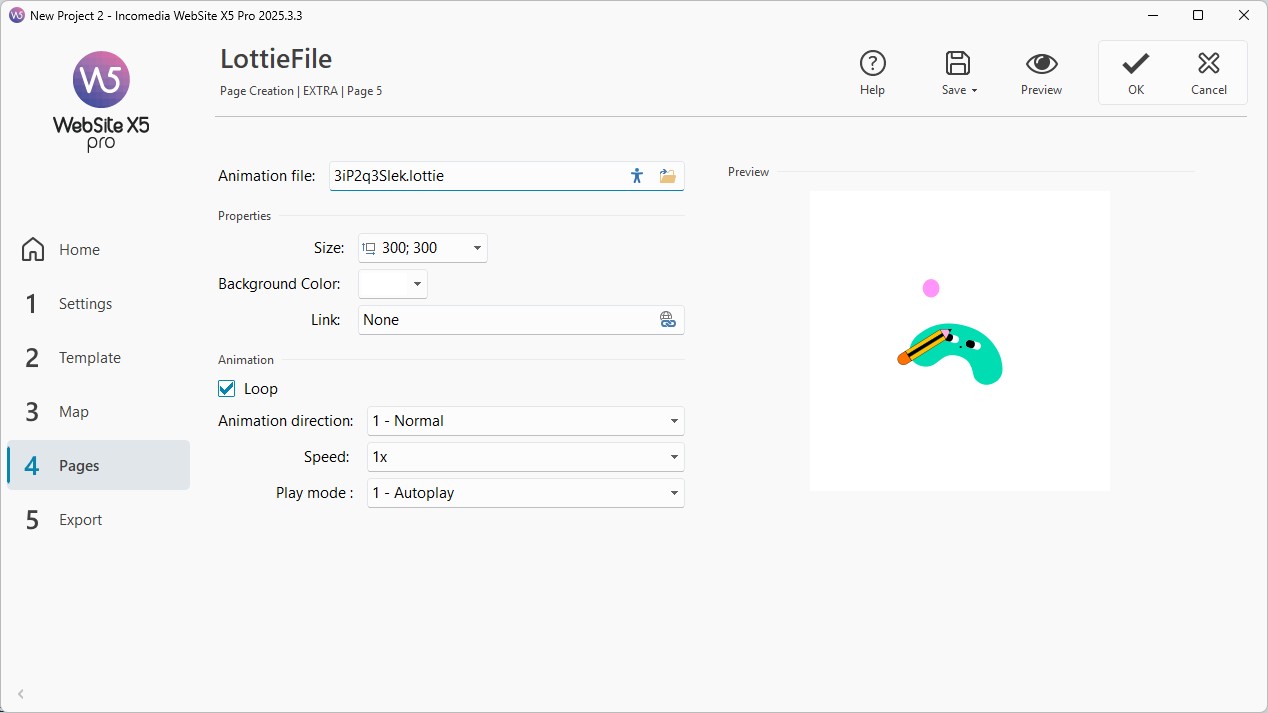Click the Home house icon in sidebar
The width and height of the screenshot is (1268, 713).
point(33,249)
